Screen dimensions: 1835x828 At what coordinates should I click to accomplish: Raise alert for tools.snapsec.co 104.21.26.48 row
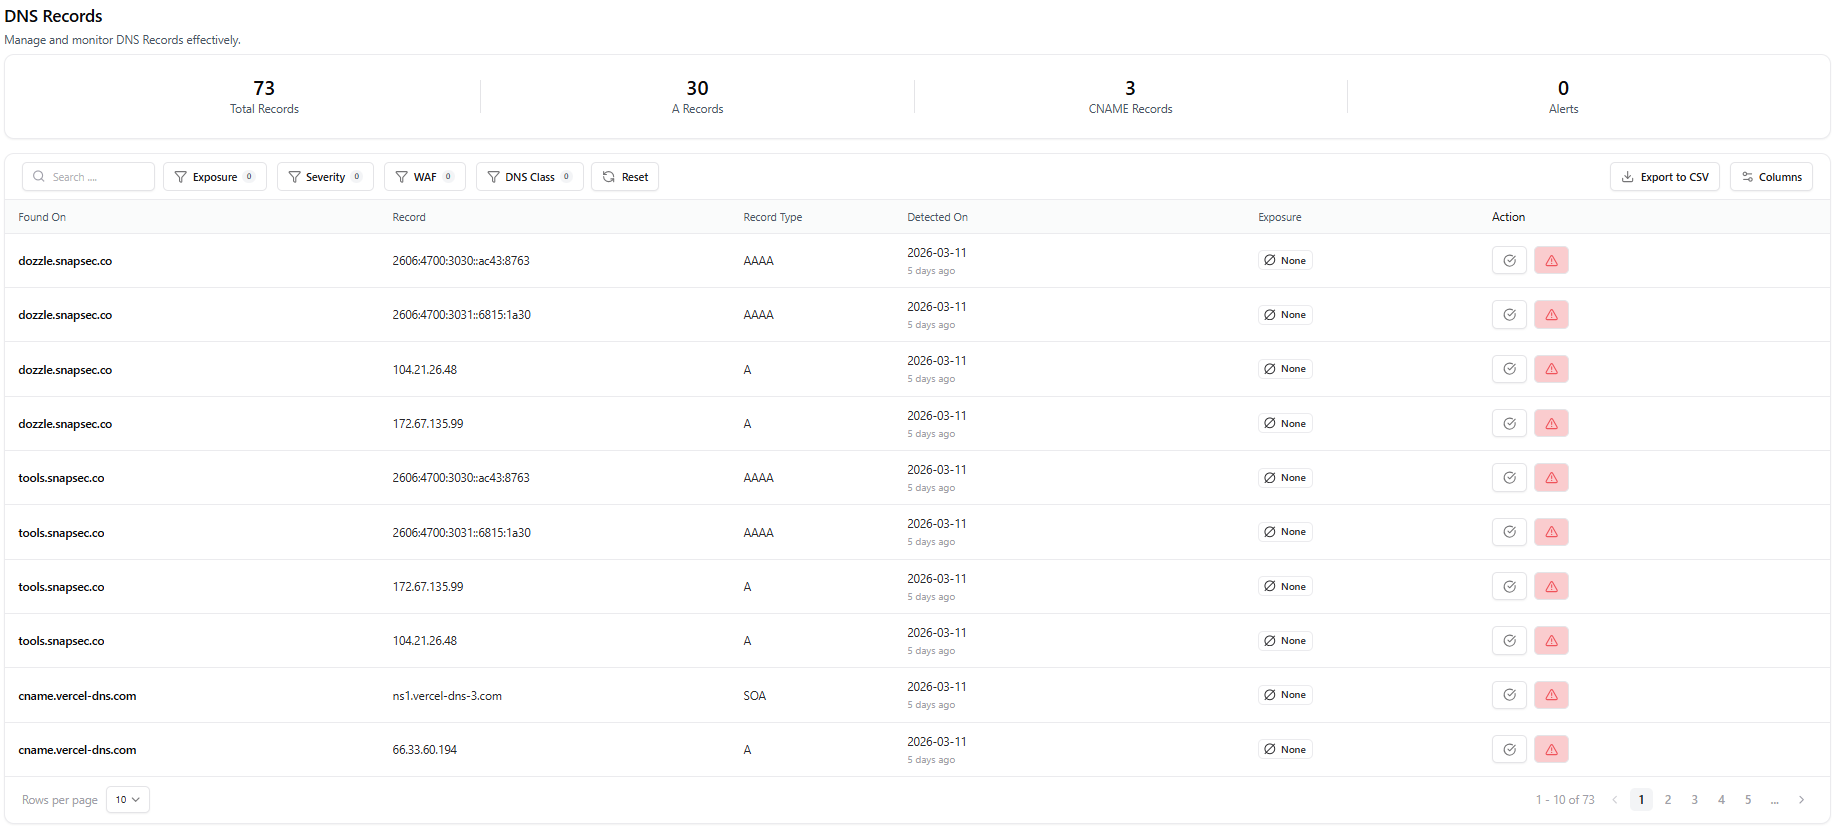coord(1551,640)
